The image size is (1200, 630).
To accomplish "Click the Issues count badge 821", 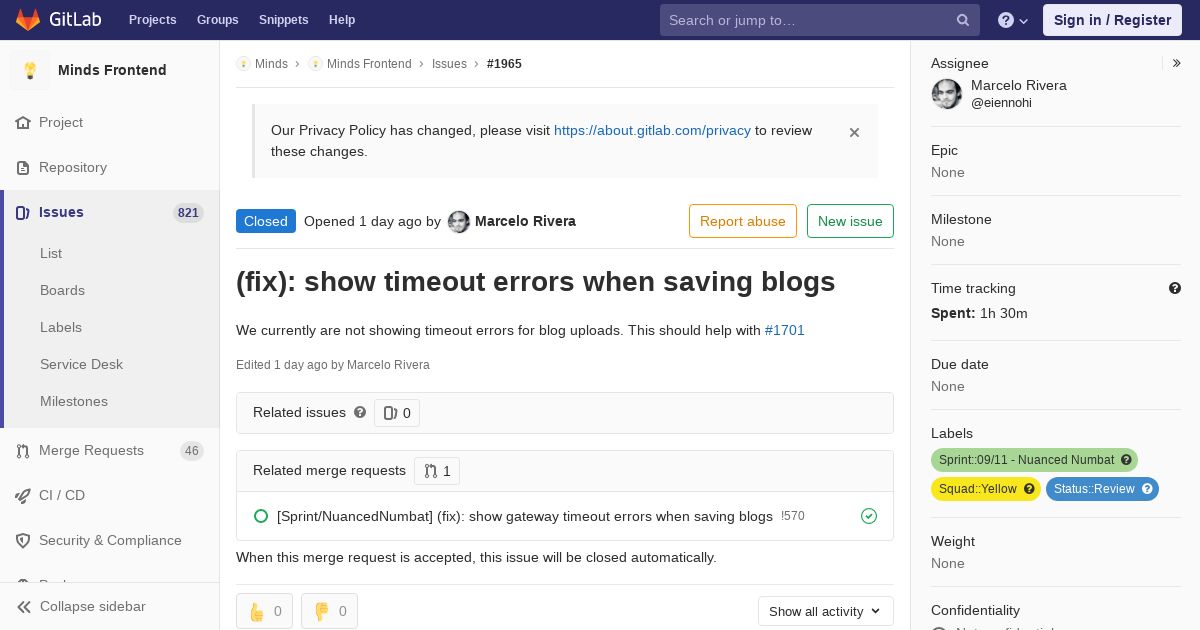I will click(188, 212).
